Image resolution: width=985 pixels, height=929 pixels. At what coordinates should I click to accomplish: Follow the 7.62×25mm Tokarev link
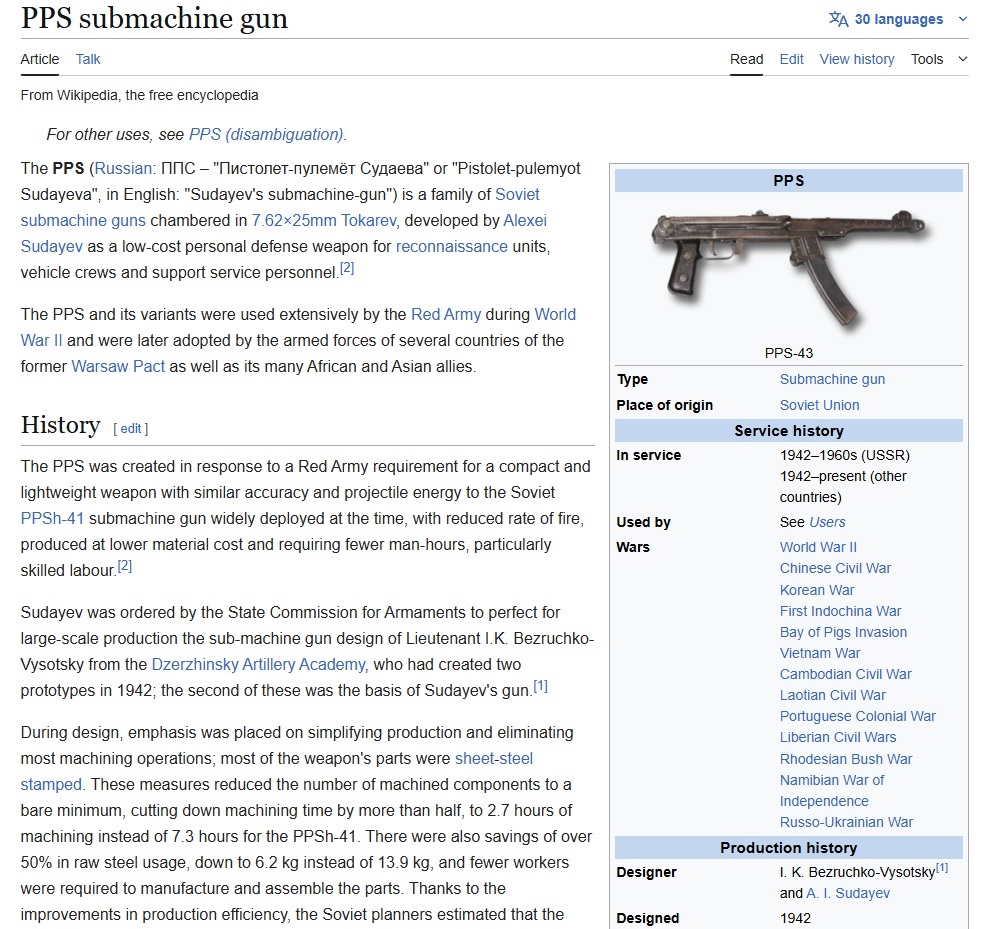(324, 220)
